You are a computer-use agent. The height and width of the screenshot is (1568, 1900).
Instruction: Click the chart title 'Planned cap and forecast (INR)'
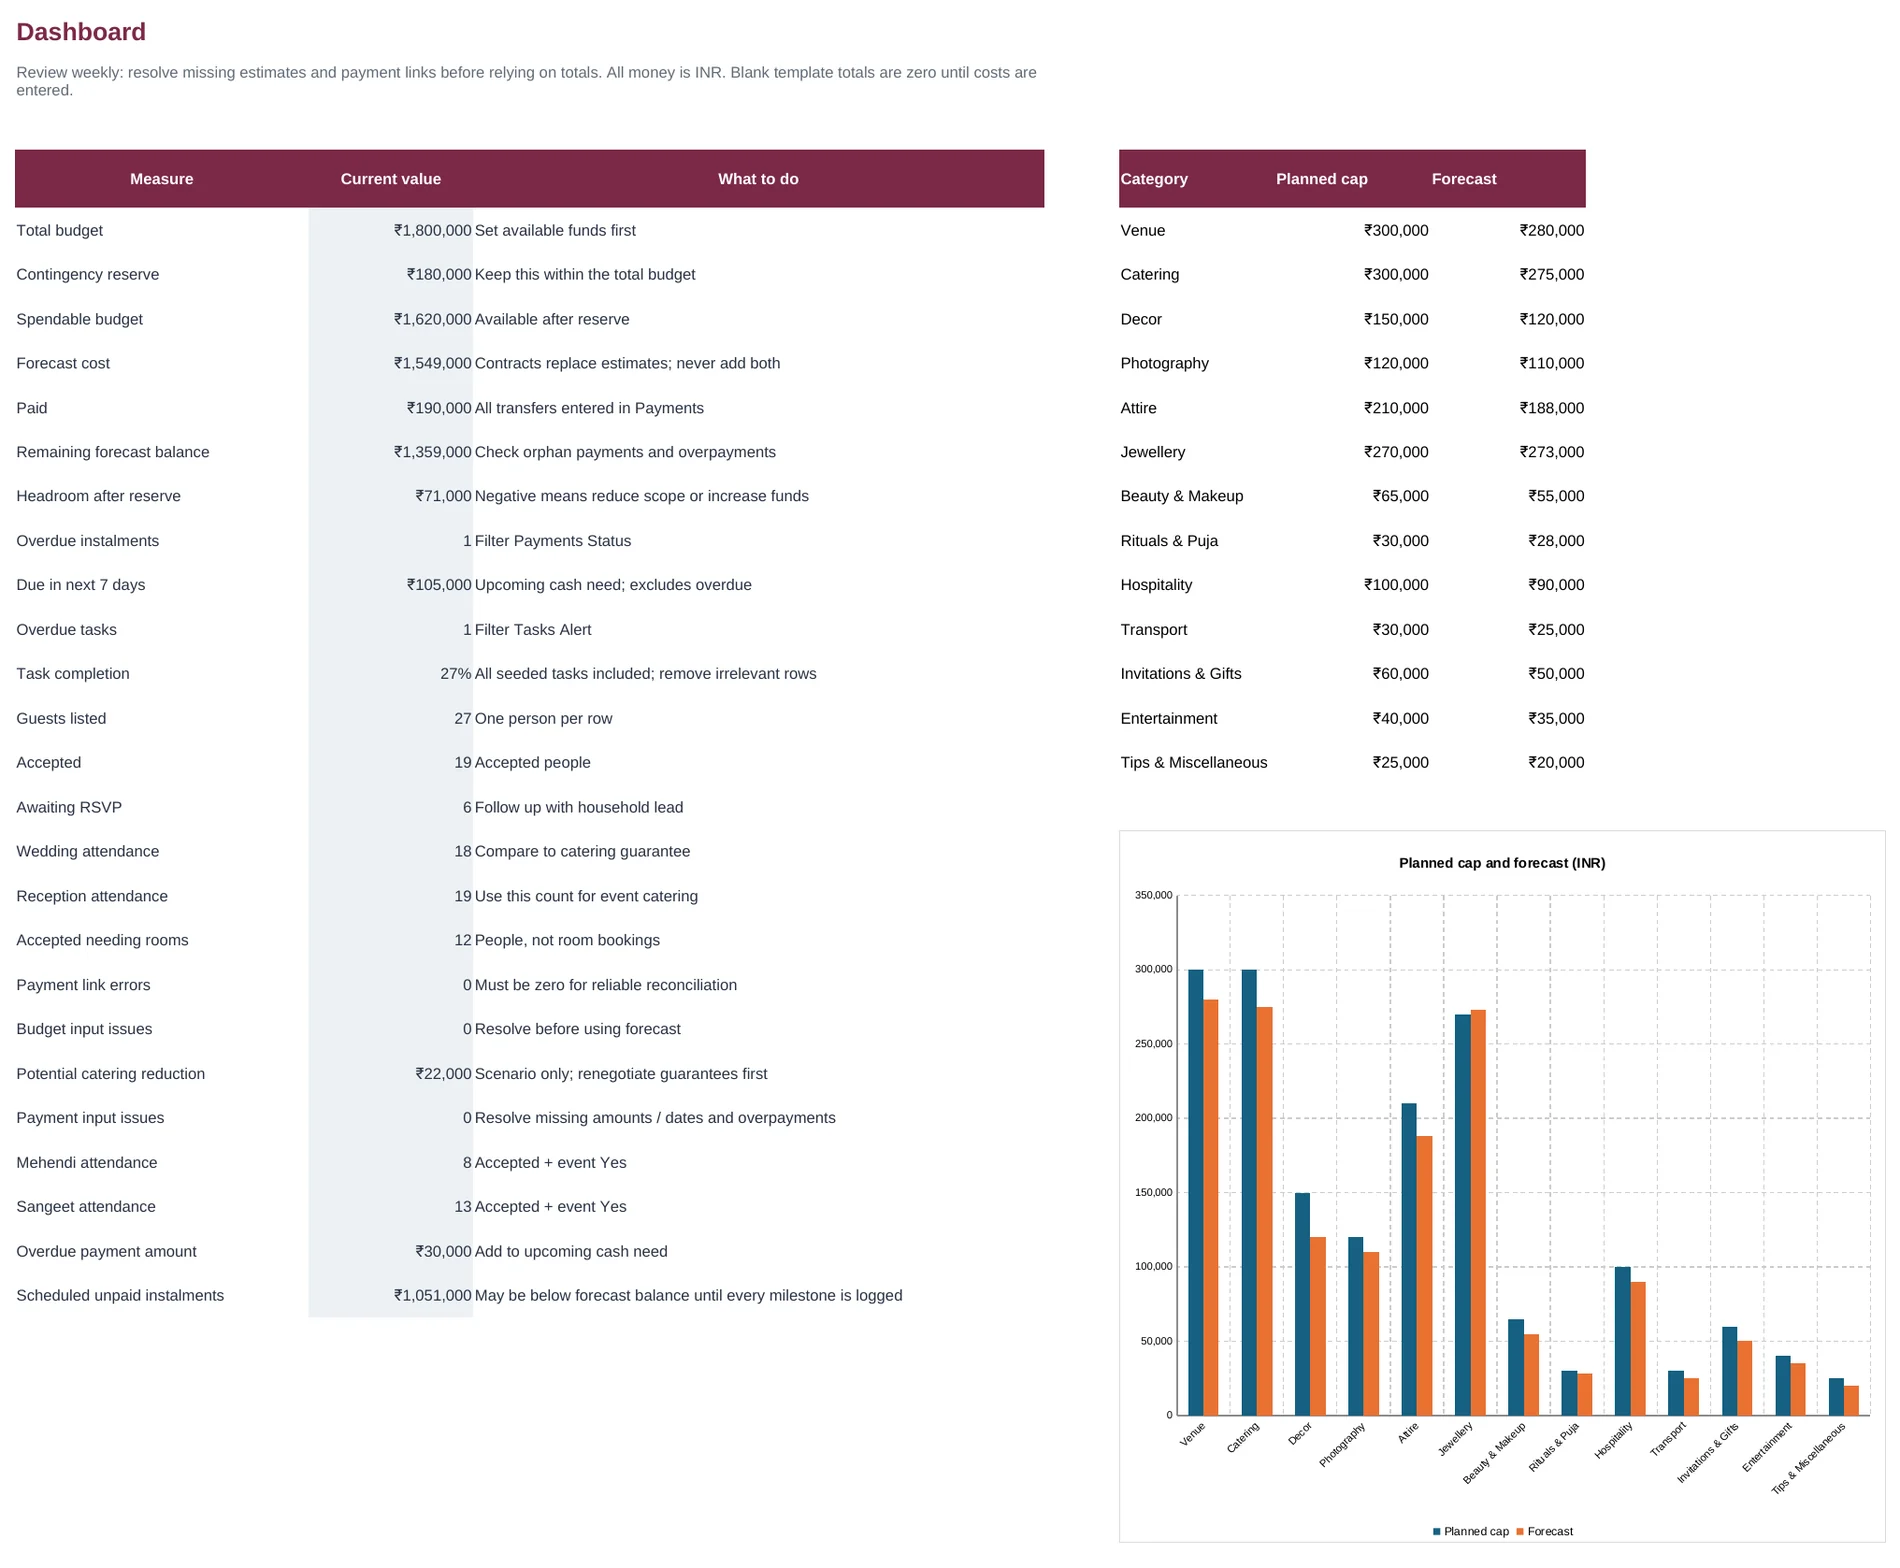coord(1502,863)
